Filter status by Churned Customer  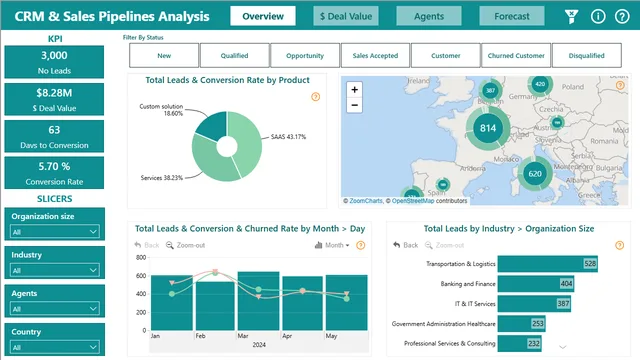pos(516,56)
